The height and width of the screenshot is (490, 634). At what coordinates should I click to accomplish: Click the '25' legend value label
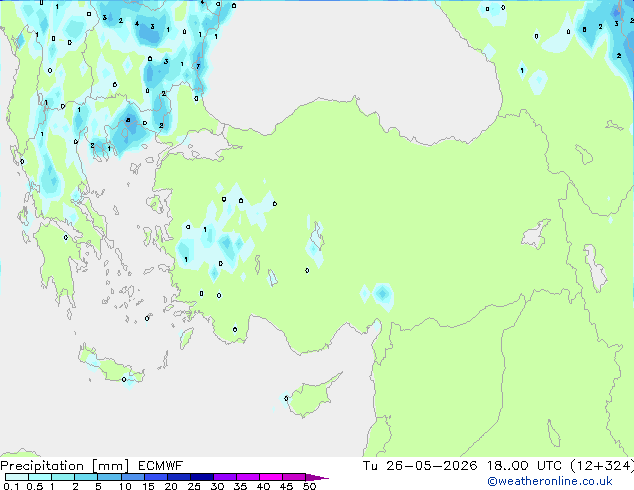point(194,486)
